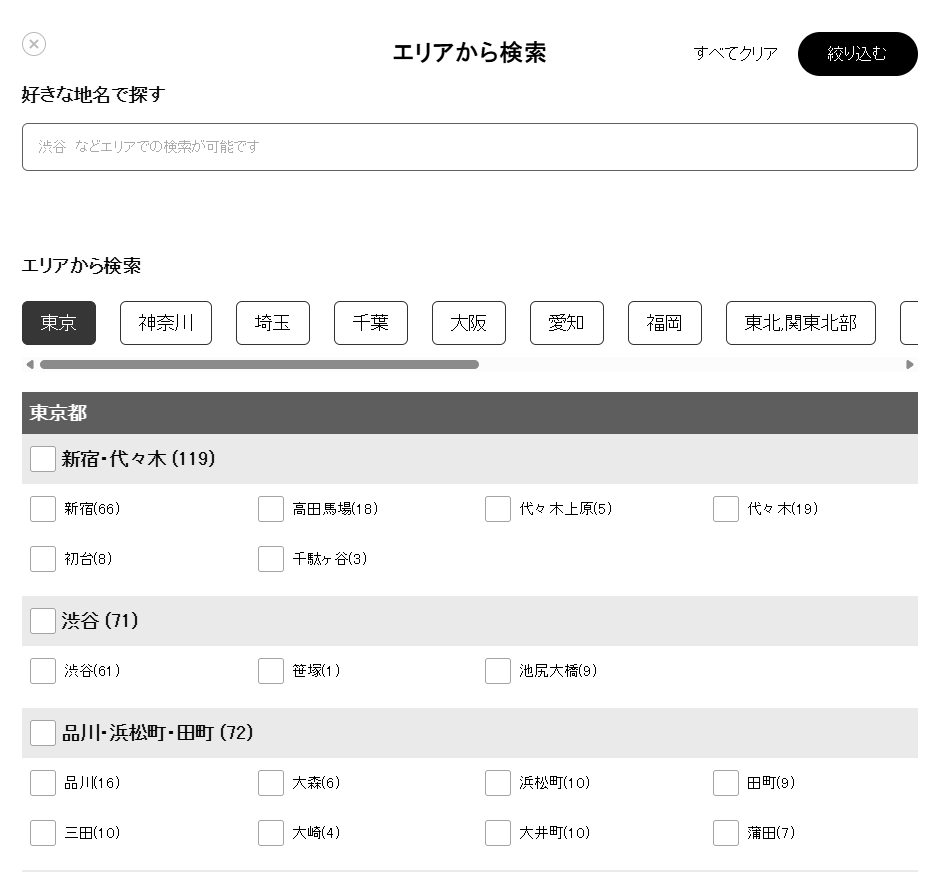This screenshot has height=872, width=942.
Task: Click the 好きな地名で探す heading
Action: click(x=93, y=94)
